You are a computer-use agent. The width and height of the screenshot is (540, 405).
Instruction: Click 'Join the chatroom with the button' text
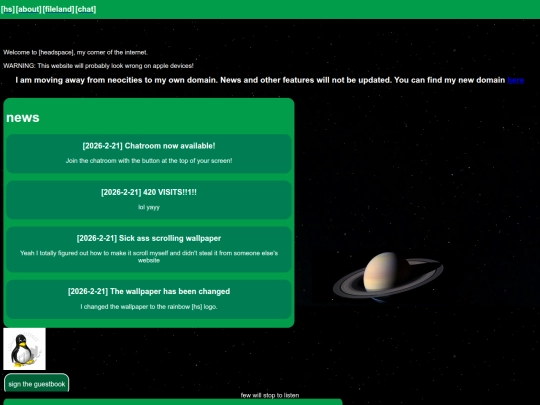tap(149, 161)
